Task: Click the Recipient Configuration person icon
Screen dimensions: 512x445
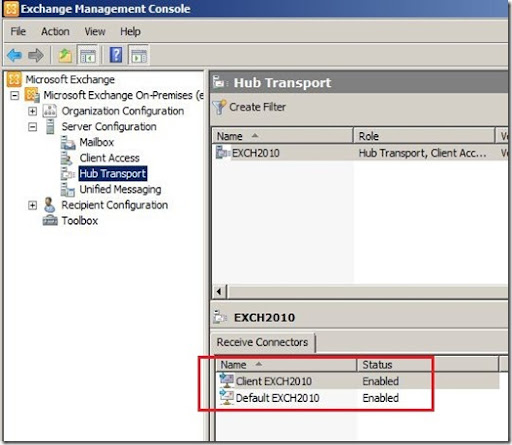Action: pos(50,205)
